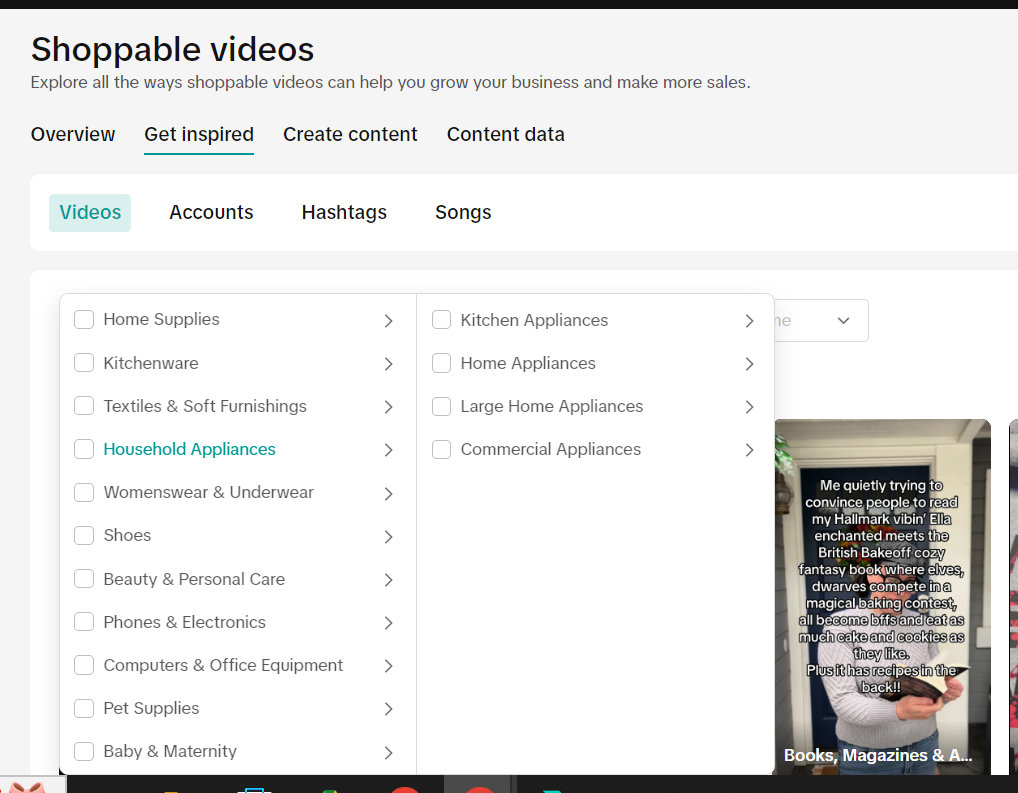Screen dimensions: 1018x793
Task: Tick the Shoes category checkbox
Action: [x=84, y=536]
